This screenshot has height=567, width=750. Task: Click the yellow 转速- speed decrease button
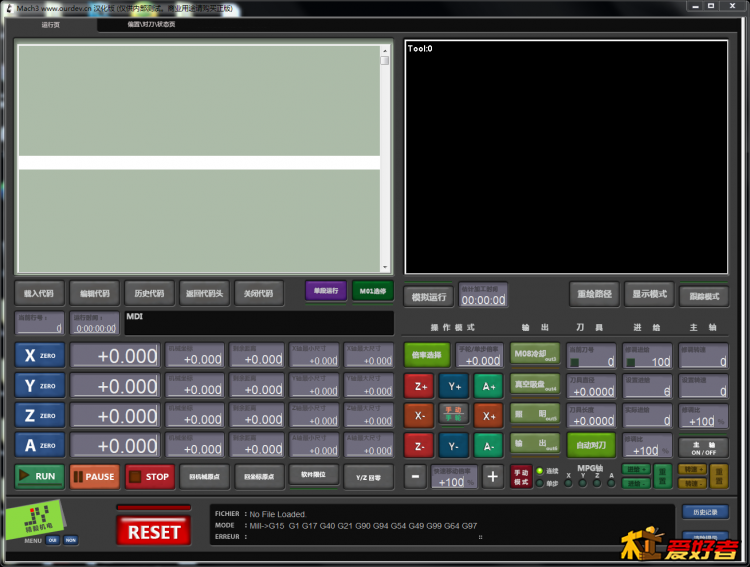click(x=692, y=484)
